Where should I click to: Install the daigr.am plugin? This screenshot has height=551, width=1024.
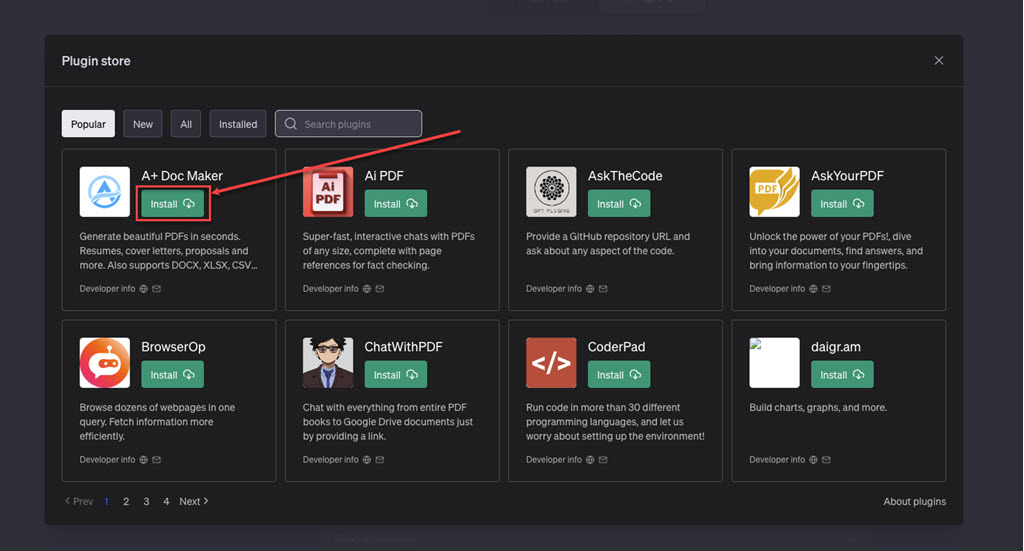coord(842,375)
